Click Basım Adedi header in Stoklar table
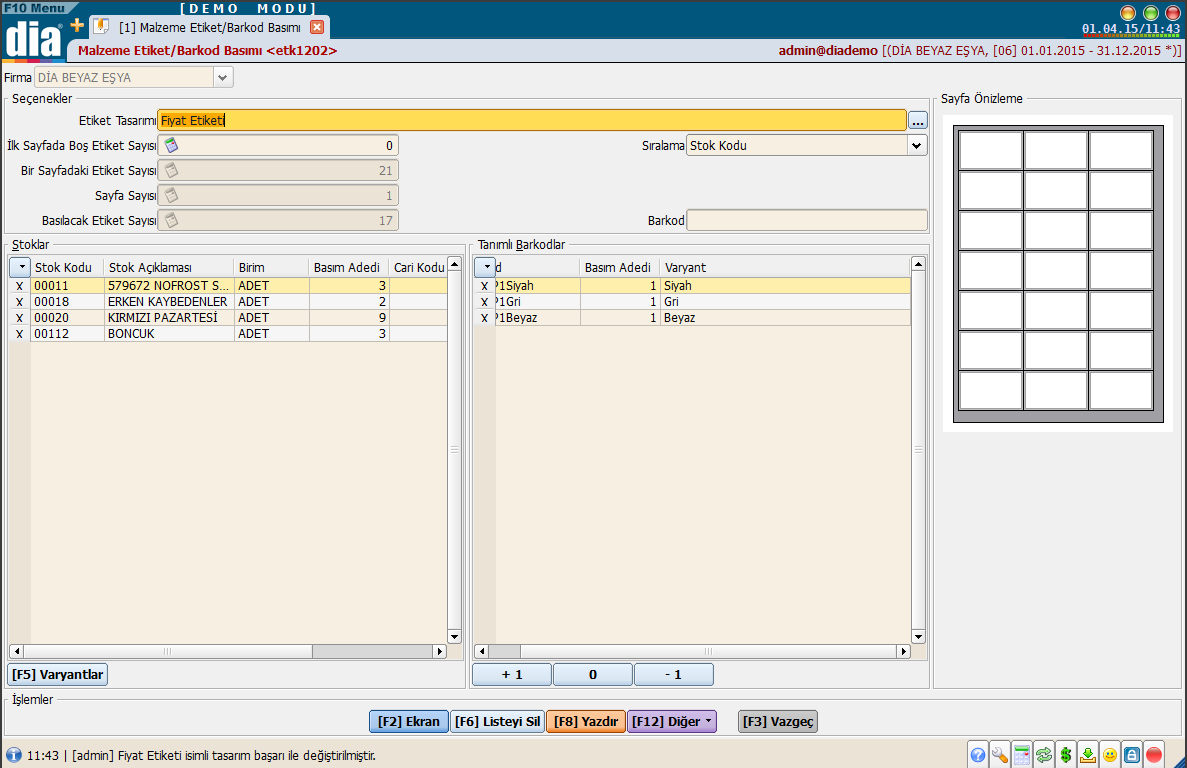The width and height of the screenshot is (1187, 768). (349, 267)
